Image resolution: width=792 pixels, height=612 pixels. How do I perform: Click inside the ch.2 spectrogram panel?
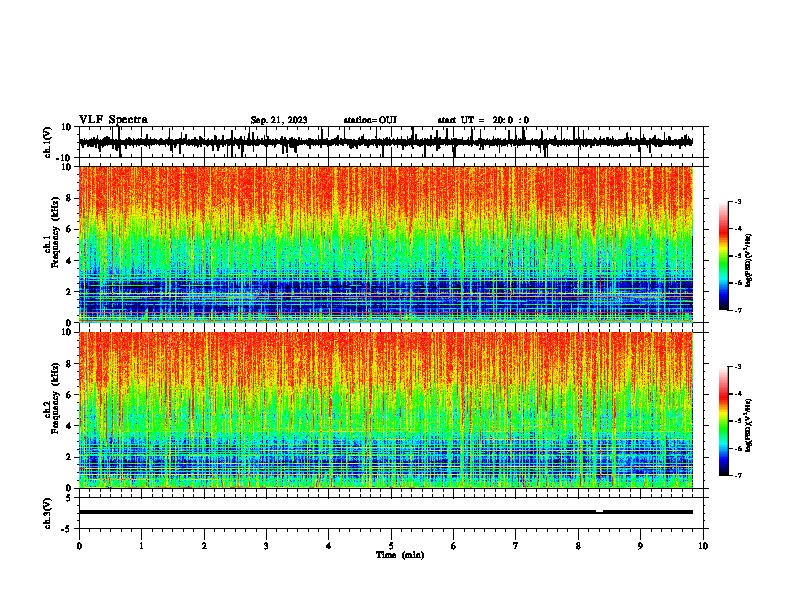[x=385, y=410]
